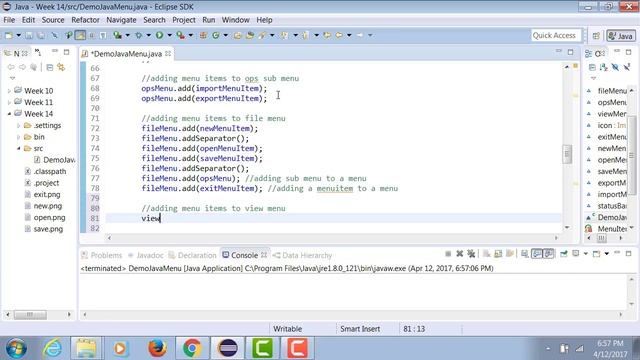Collapse the src folder in Week 14
This screenshot has height=360, width=640.
(x=19, y=149)
